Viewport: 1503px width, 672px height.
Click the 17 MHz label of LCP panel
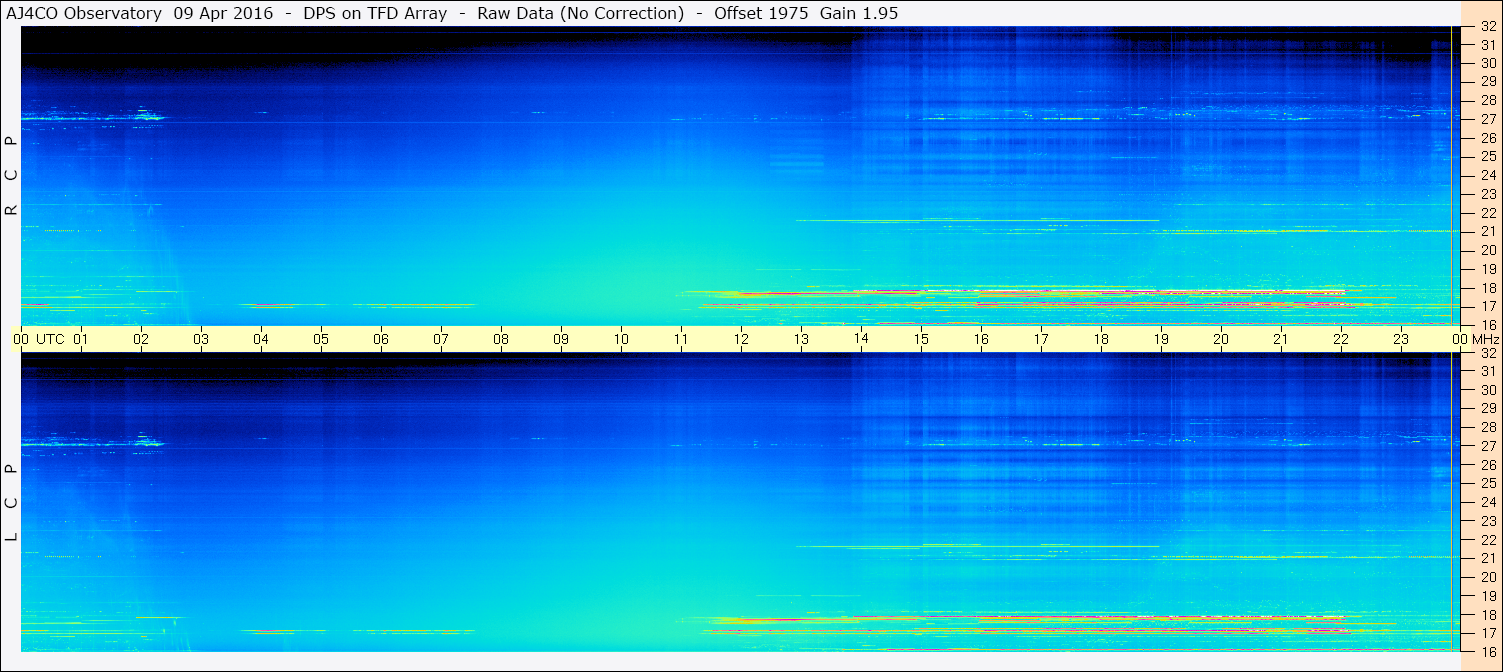click(x=1487, y=633)
